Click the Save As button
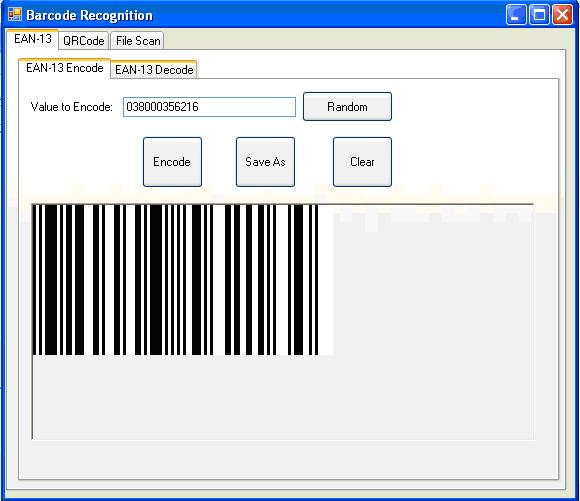Screen dimensions: 580x501 (x=265, y=162)
